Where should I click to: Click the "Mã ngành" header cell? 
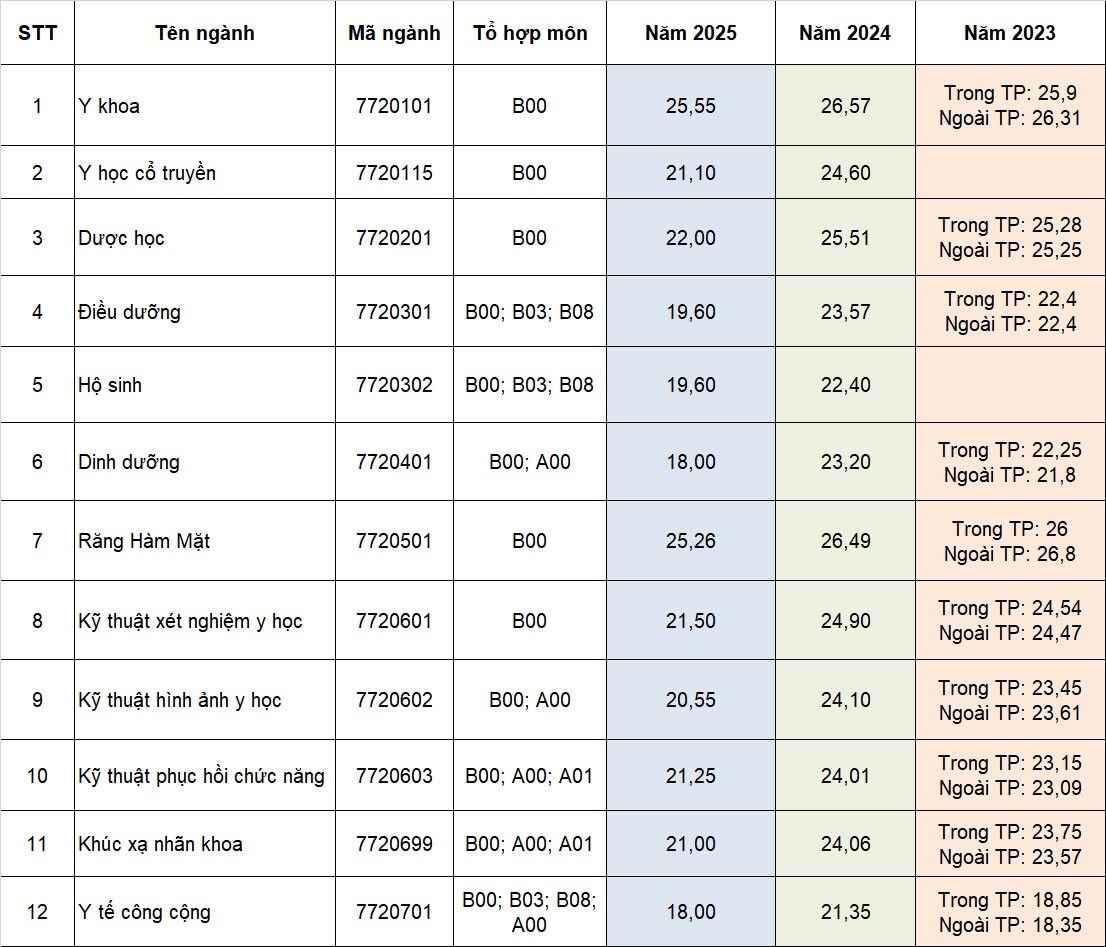pos(394,33)
